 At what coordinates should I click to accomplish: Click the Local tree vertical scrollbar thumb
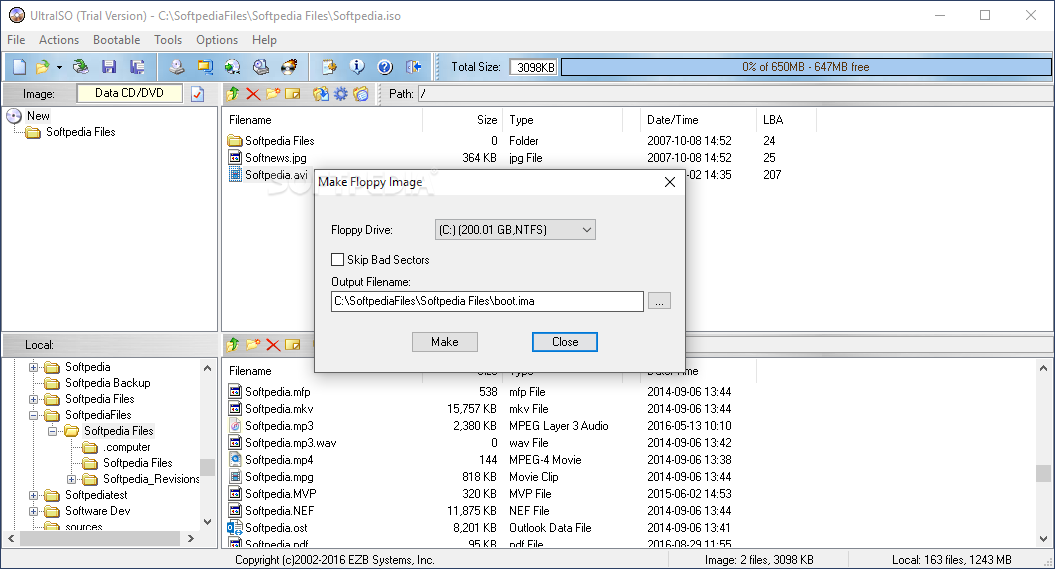(x=207, y=467)
